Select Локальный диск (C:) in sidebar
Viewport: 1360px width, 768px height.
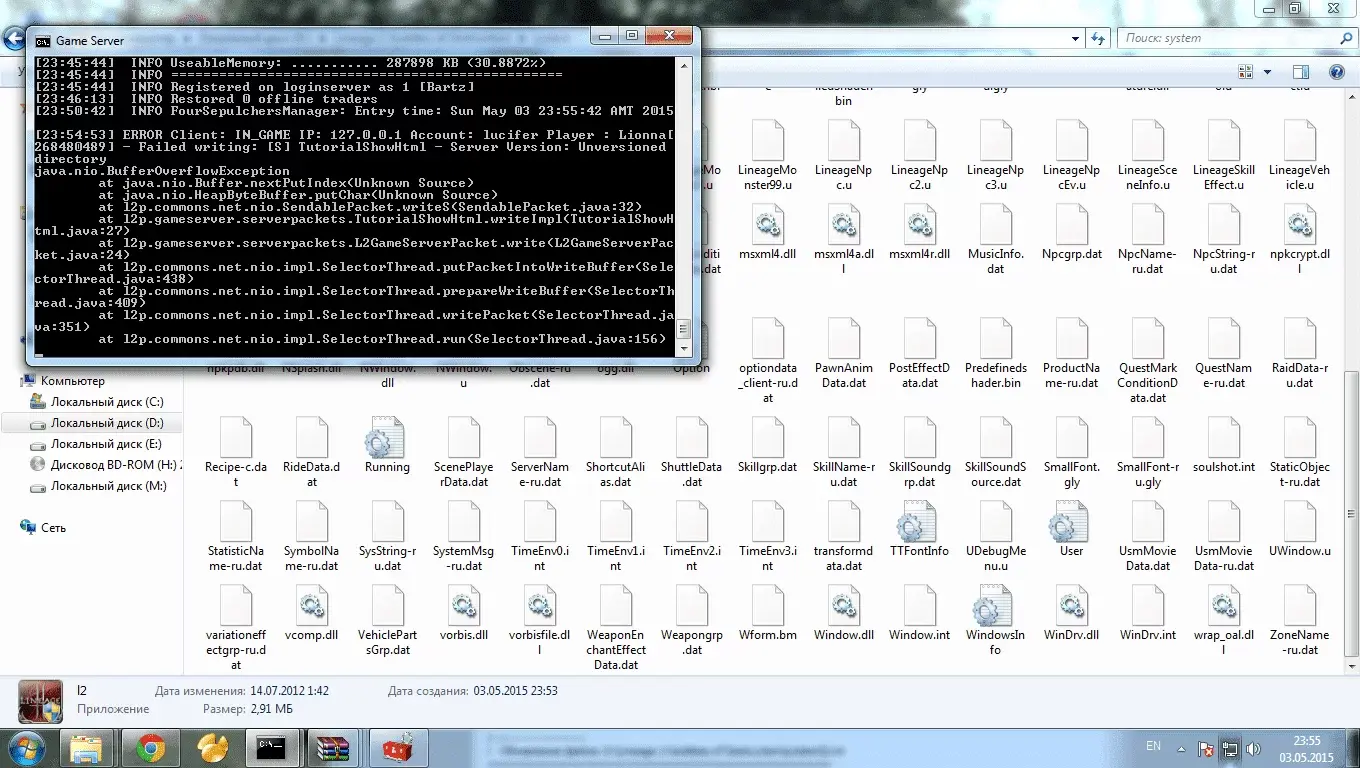pos(107,402)
